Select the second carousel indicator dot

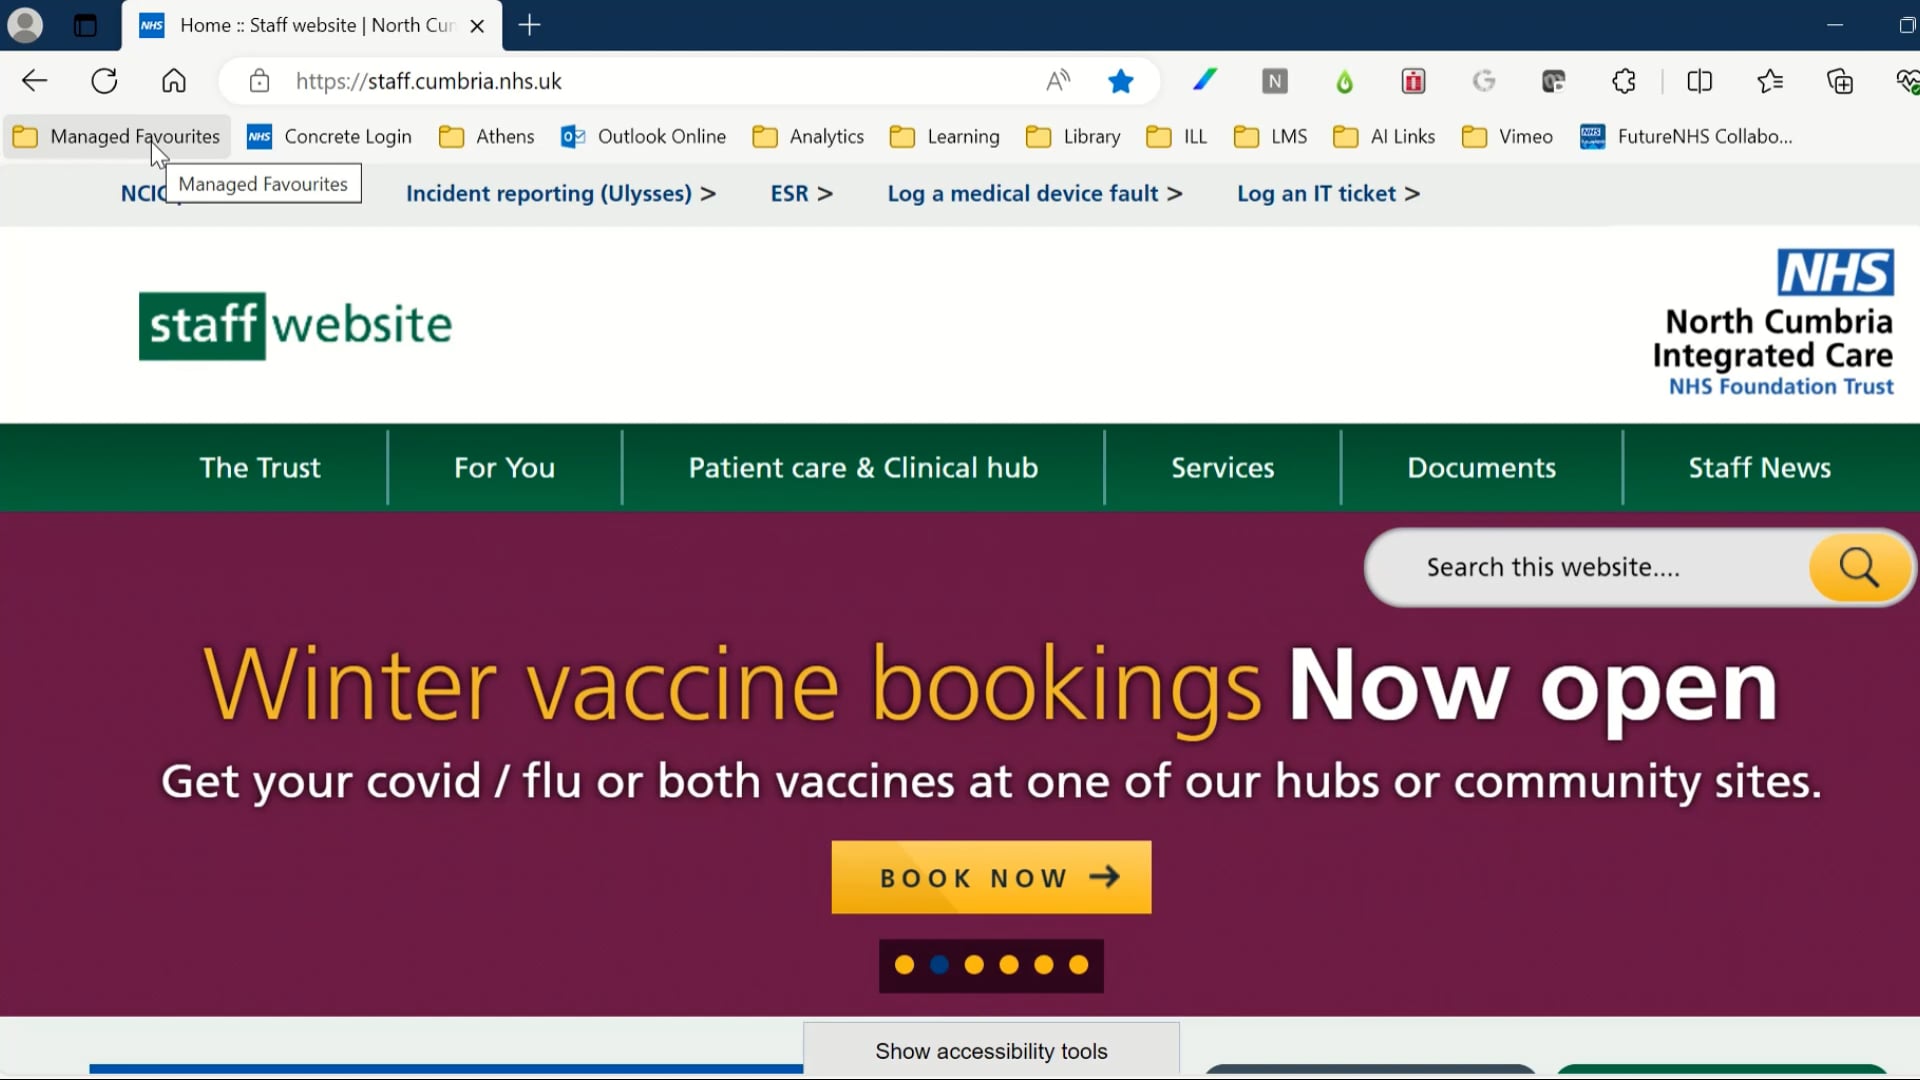coord(939,964)
